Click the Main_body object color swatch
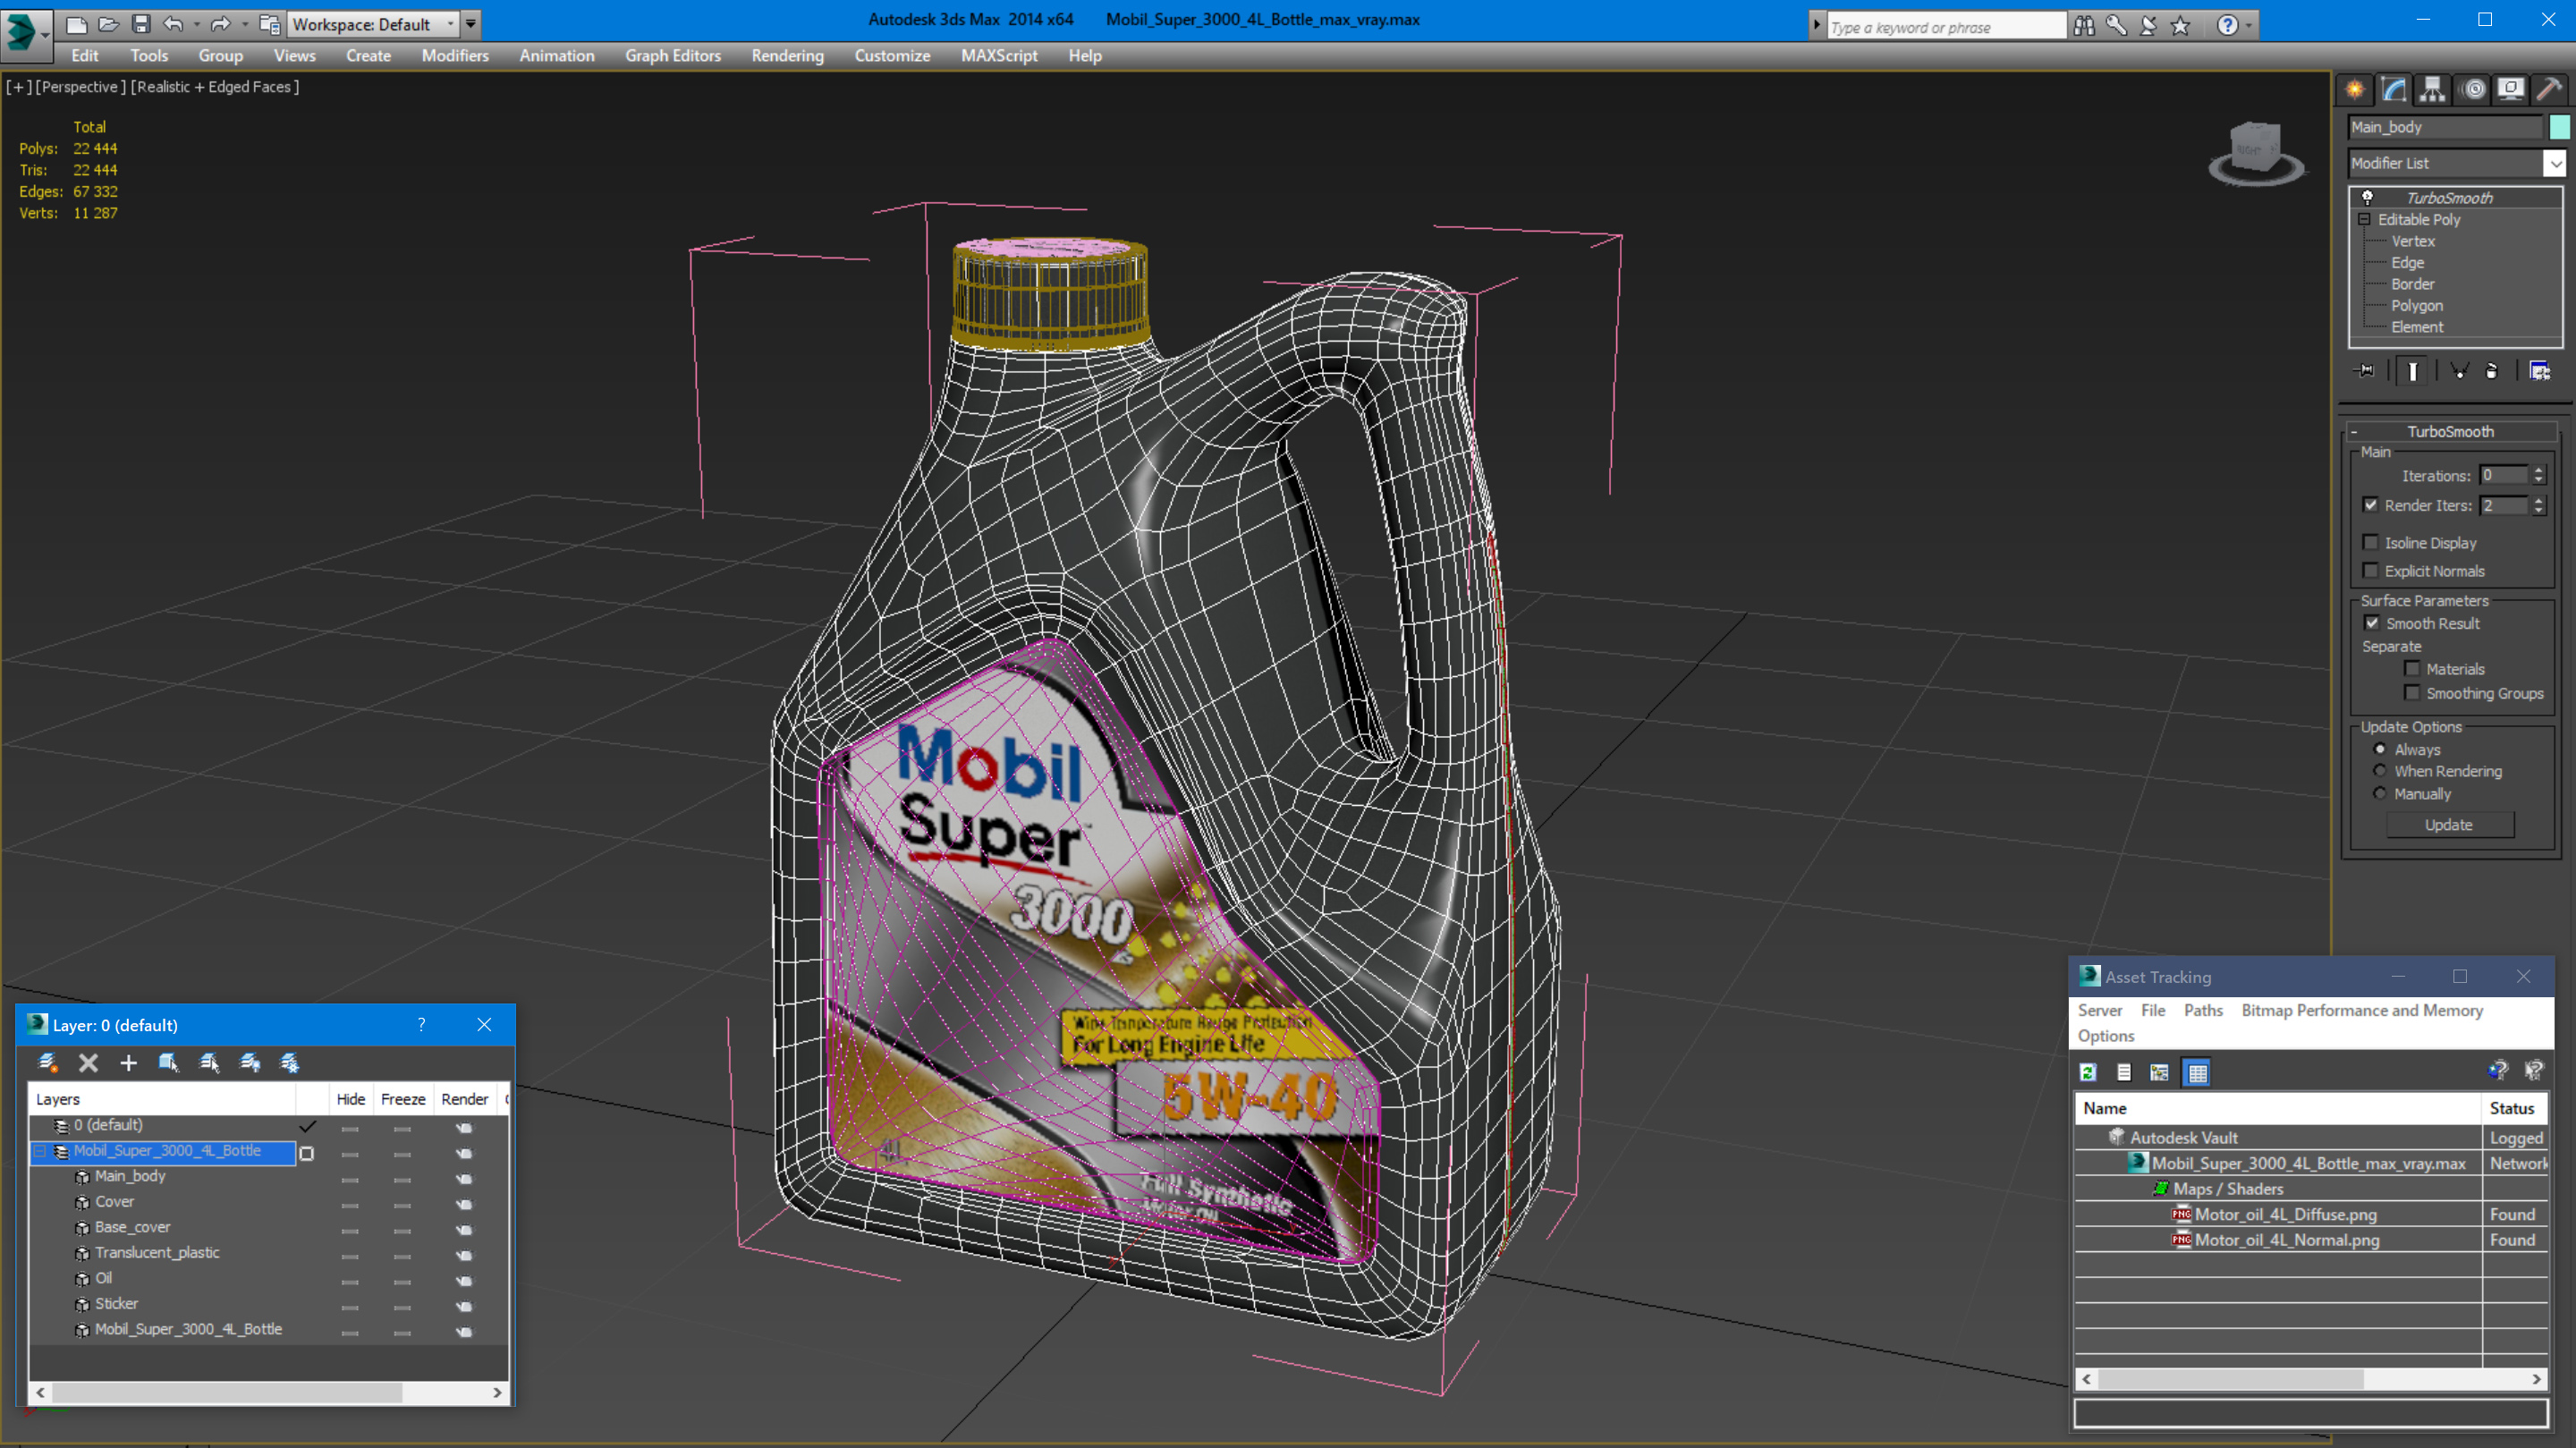2576x1448 pixels. click(2560, 127)
